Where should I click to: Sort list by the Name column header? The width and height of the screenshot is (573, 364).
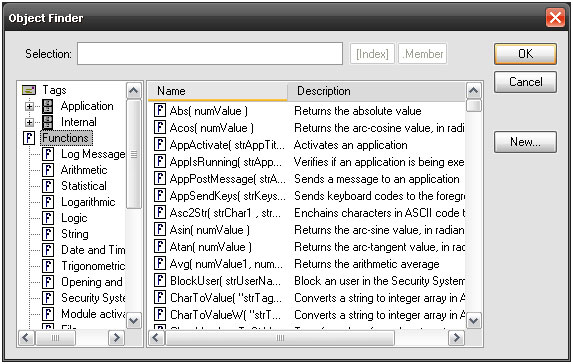[218, 91]
